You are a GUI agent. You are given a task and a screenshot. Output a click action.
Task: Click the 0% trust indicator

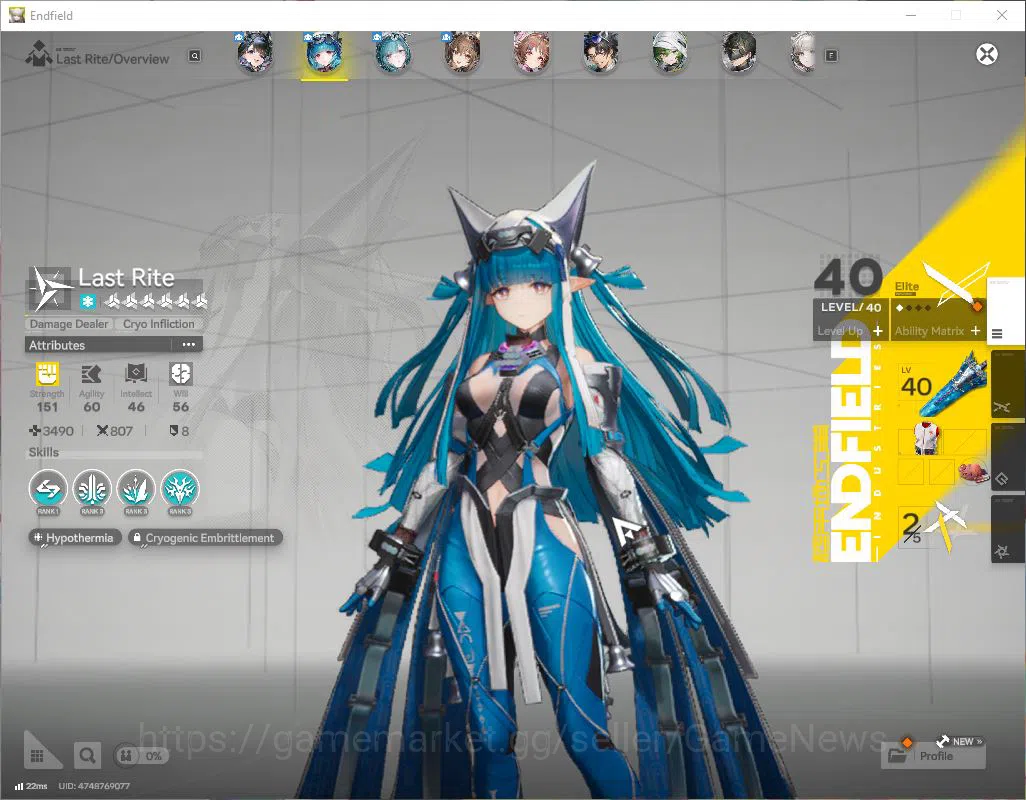tap(141, 756)
